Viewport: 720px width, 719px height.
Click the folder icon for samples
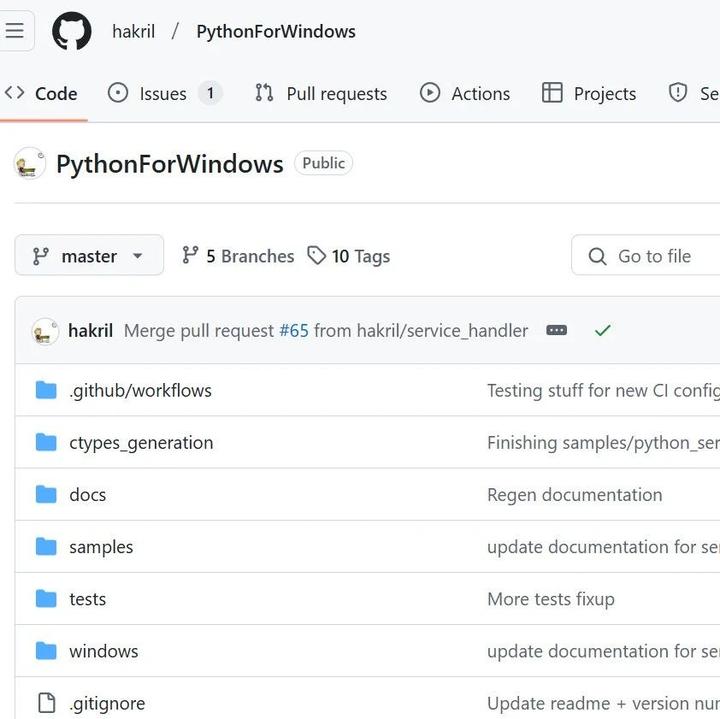pyautogui.click(x=46, y=547)
